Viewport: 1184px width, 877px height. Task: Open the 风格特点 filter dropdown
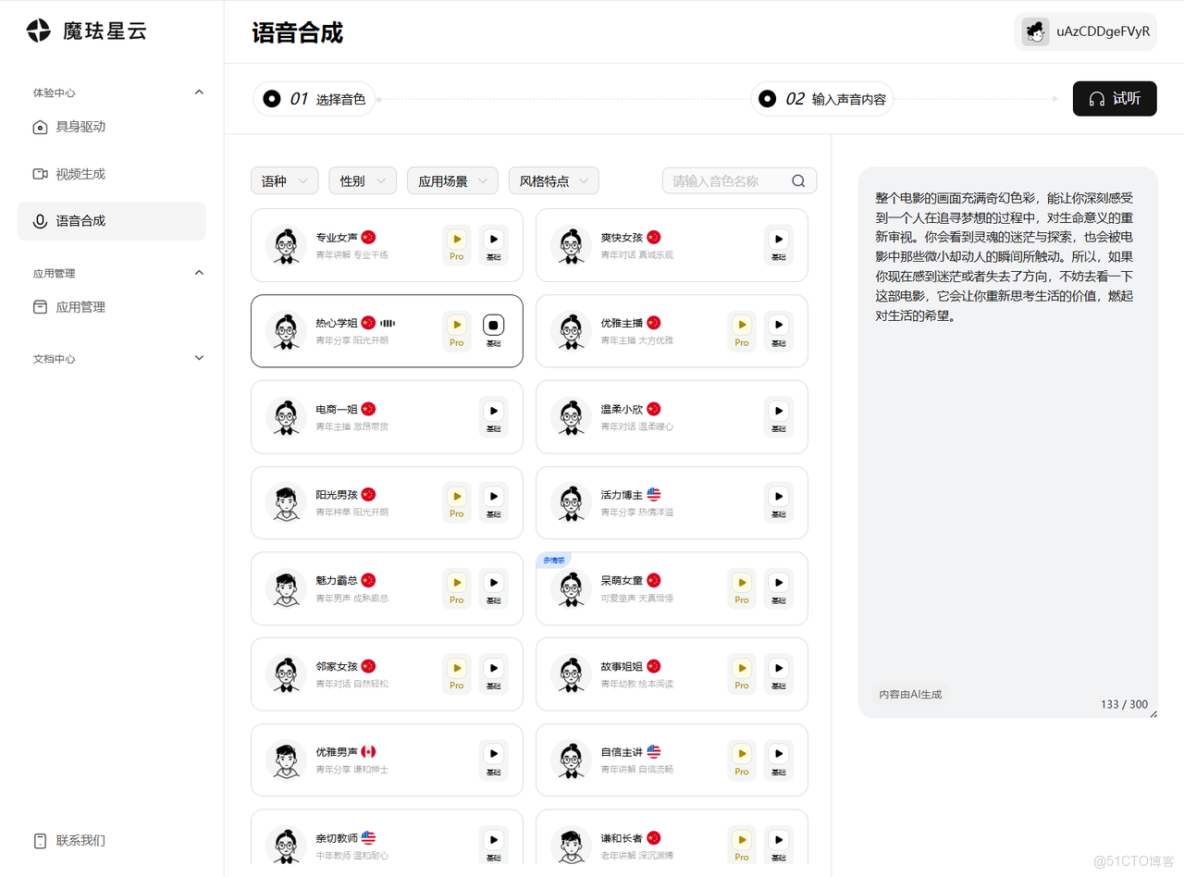pyautogui.click(x=552, y=180)
